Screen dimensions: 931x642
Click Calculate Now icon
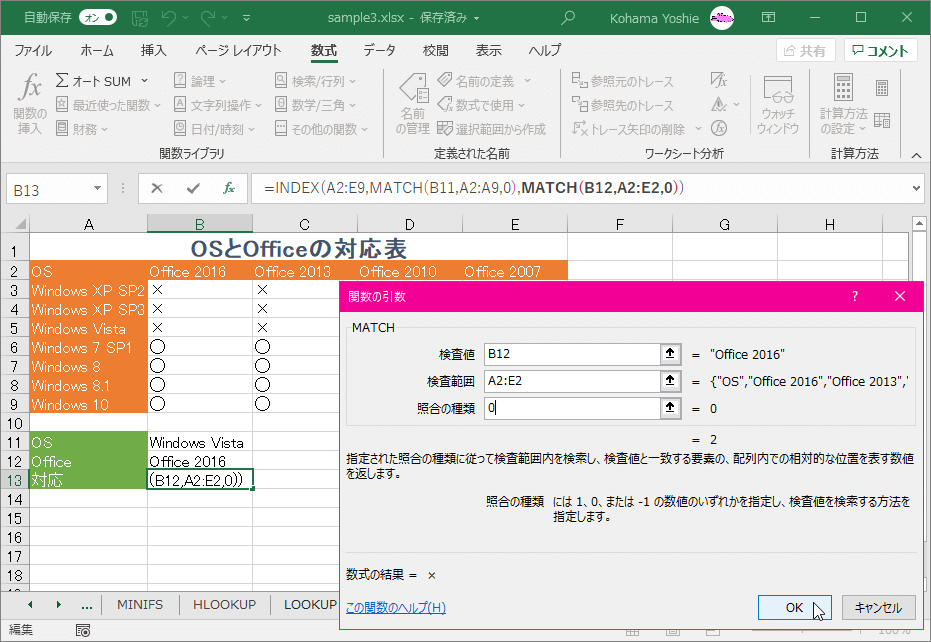[882, 88]
